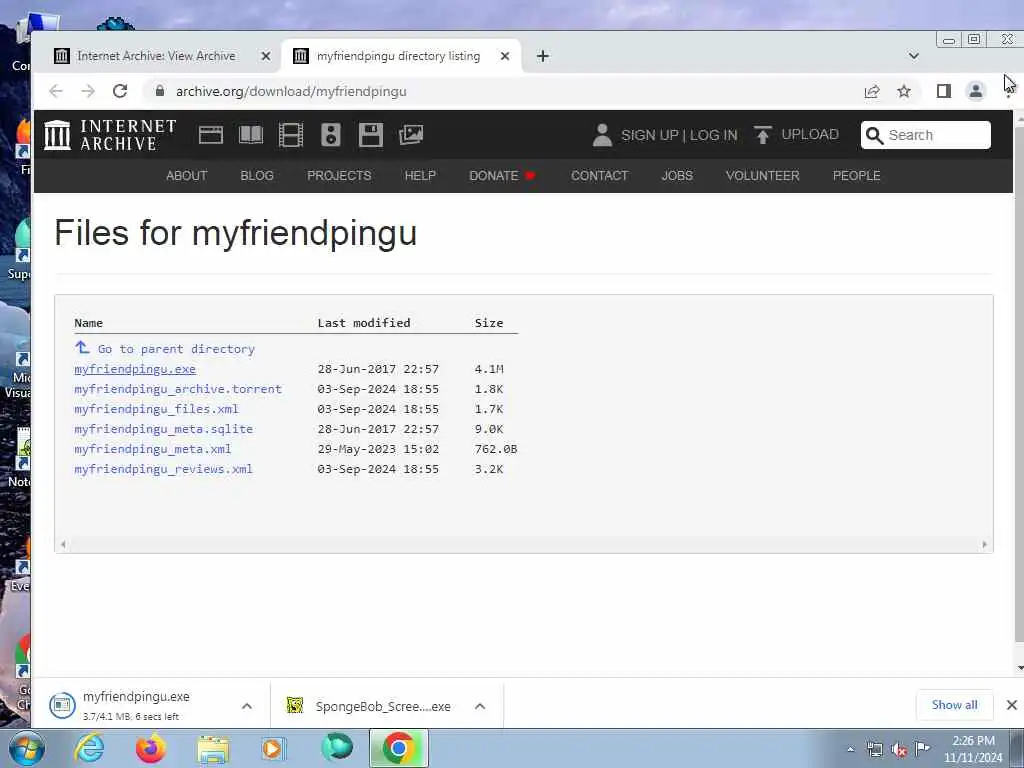Open the Texts book icon

pyautogui.click(x=251, y=135)
